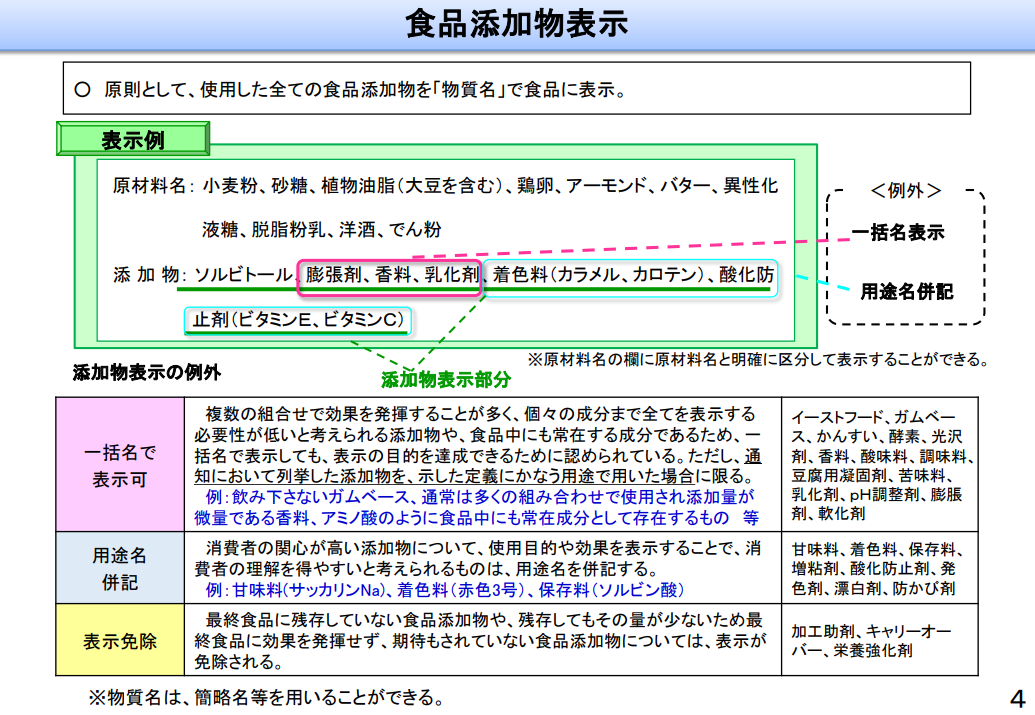Screen dimensions: 1035x715
Task: Click 一括名表示 in the dashed exception box
Action: click(x=897, y=233)
